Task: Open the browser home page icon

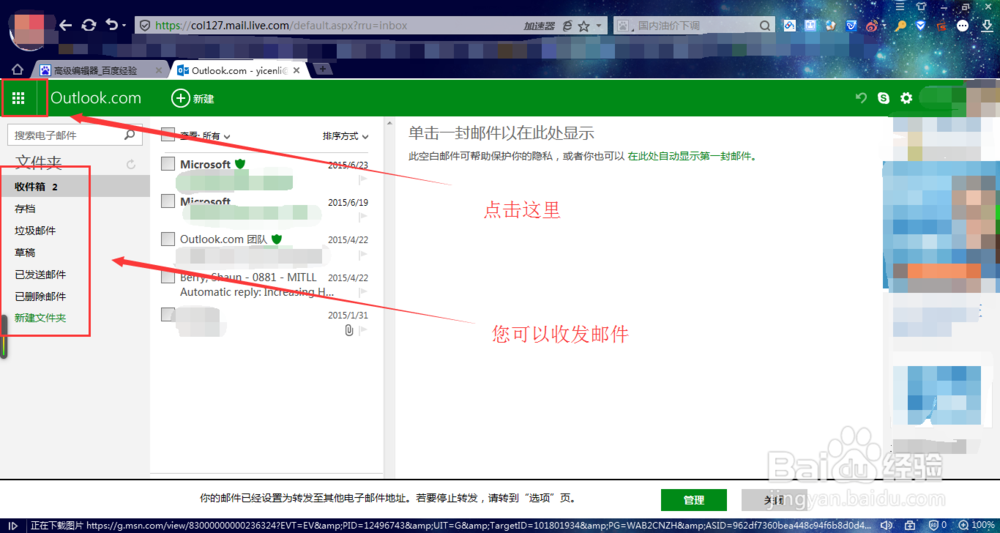Action: 18,69
